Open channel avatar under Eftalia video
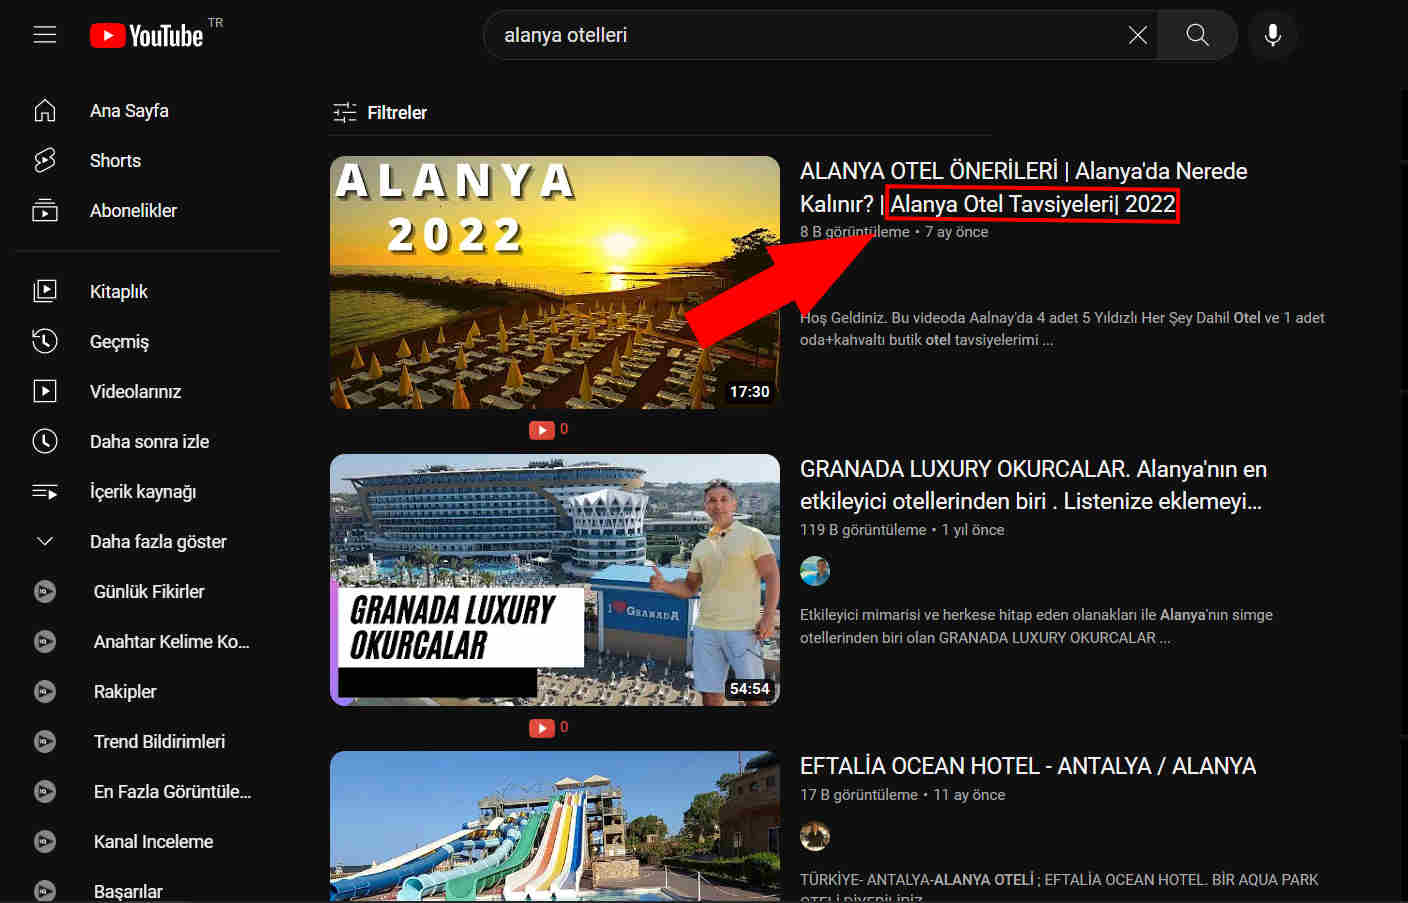Image resolution: width=1408 pixels, height=903 pixels. 815,836
